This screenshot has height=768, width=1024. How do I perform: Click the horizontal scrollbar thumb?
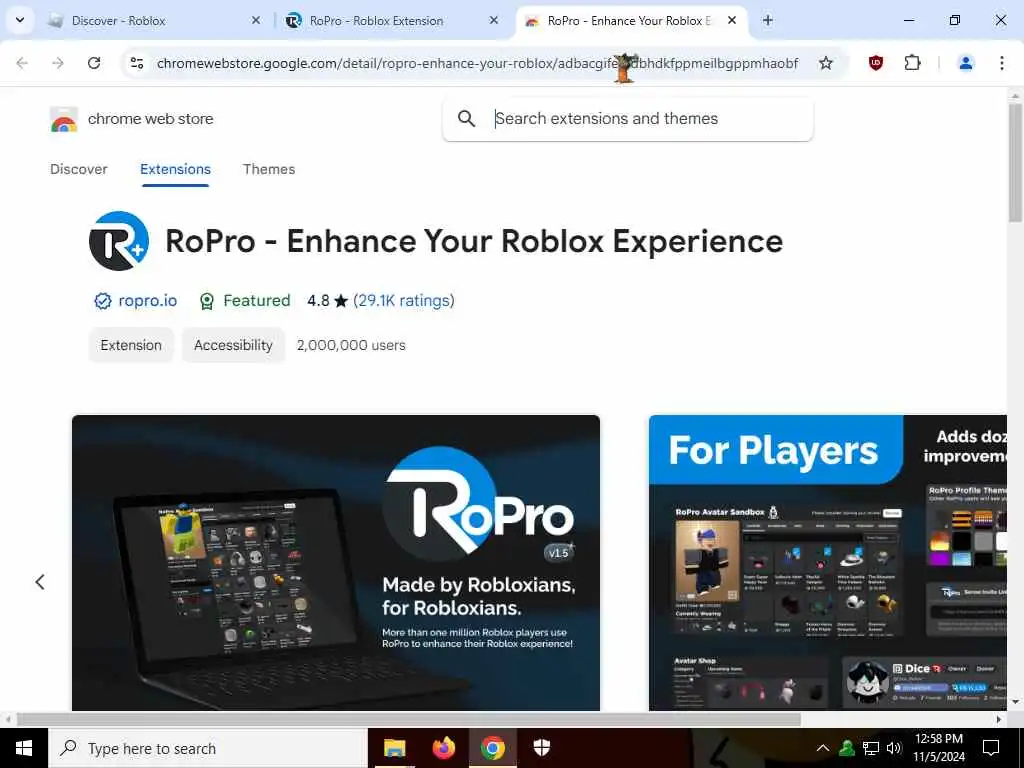click(409, 719)
